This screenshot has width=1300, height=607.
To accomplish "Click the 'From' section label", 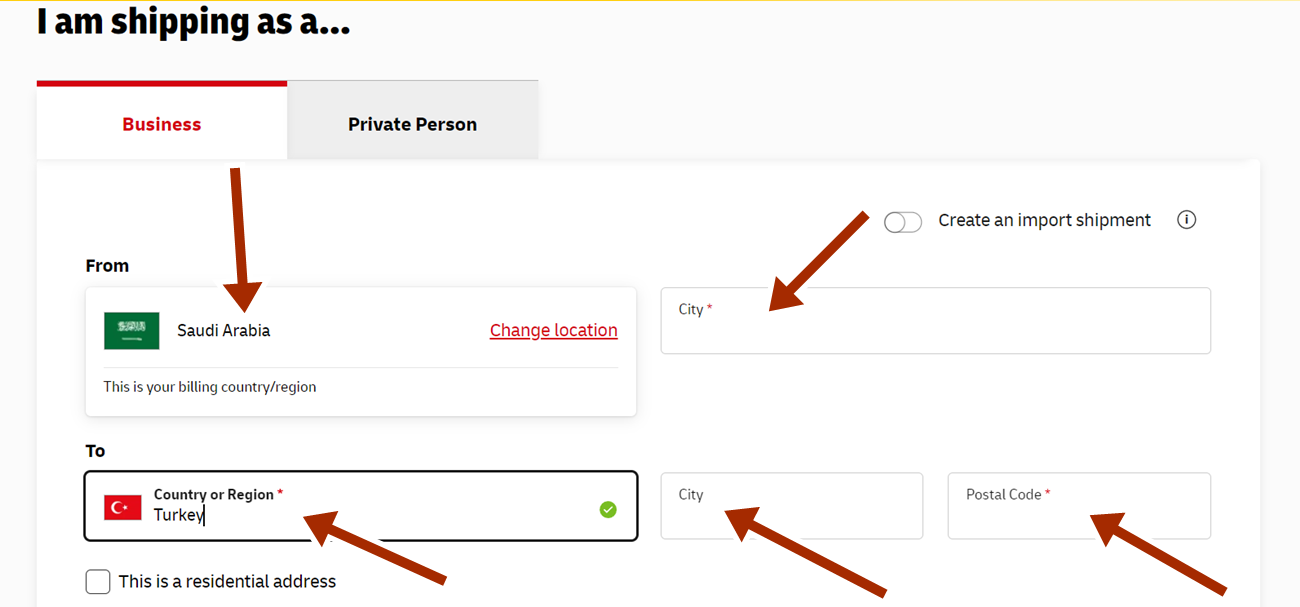I will pos(107,266).
